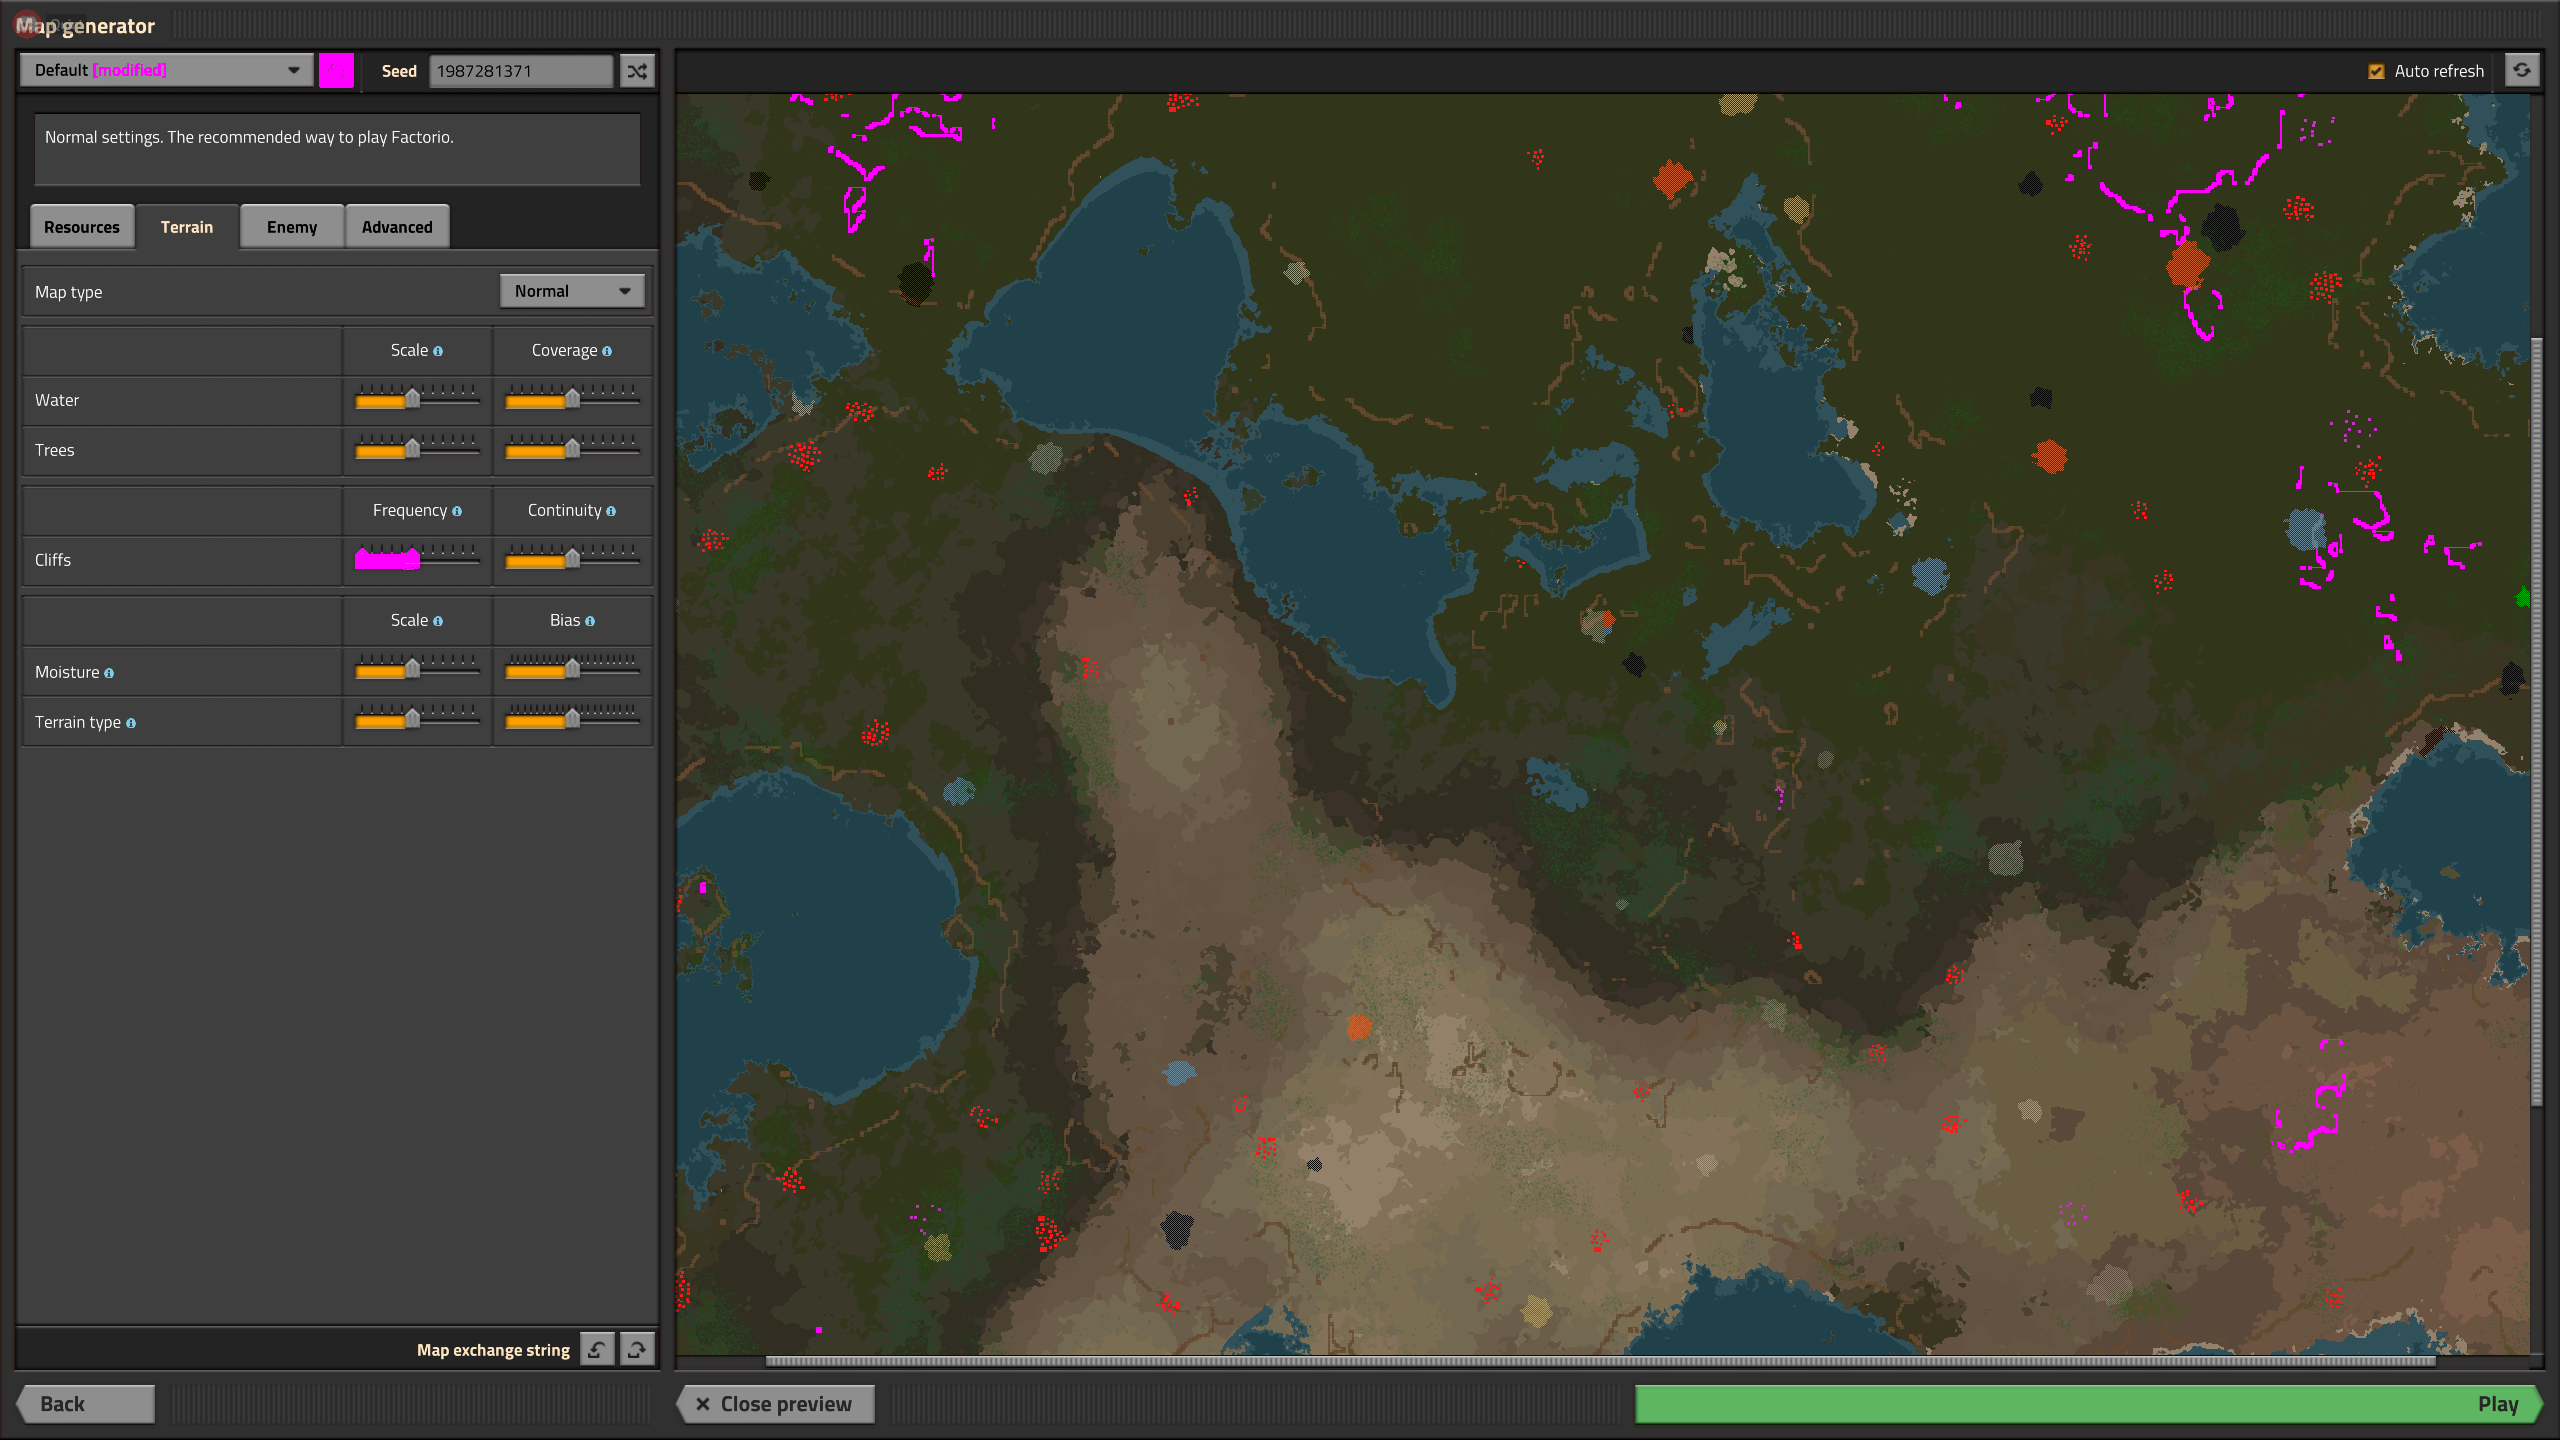Click the Terrain type bias slider
The height and width of the screenshot is (1440, 2560).
(x=572, y=718)
